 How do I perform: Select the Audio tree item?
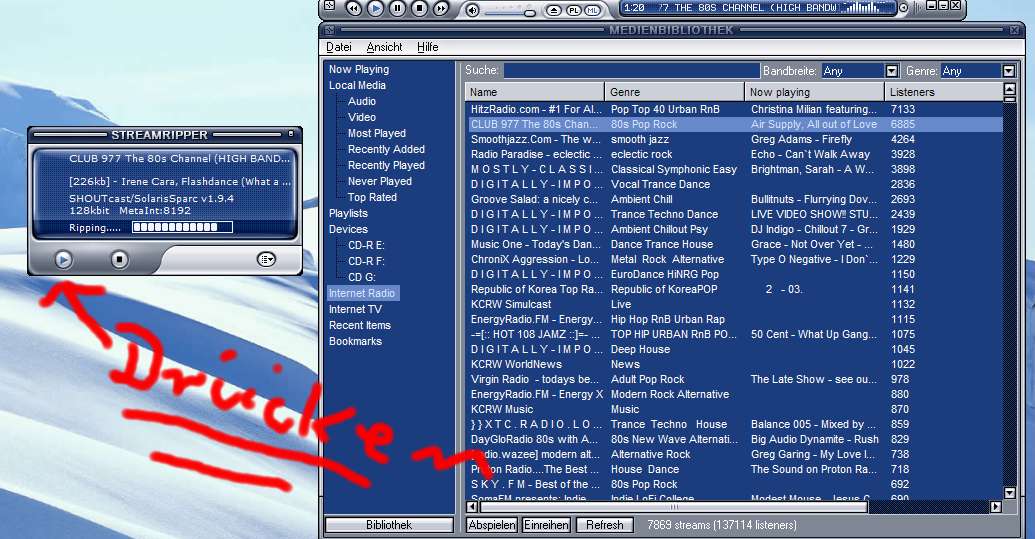362,101
